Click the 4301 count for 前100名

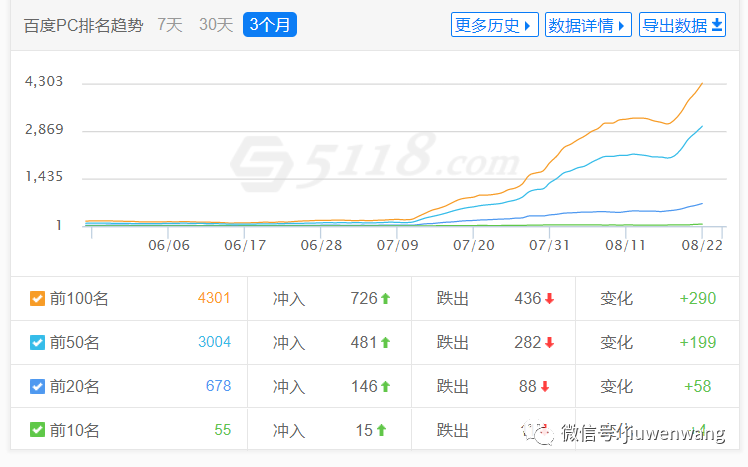[214, 298]
